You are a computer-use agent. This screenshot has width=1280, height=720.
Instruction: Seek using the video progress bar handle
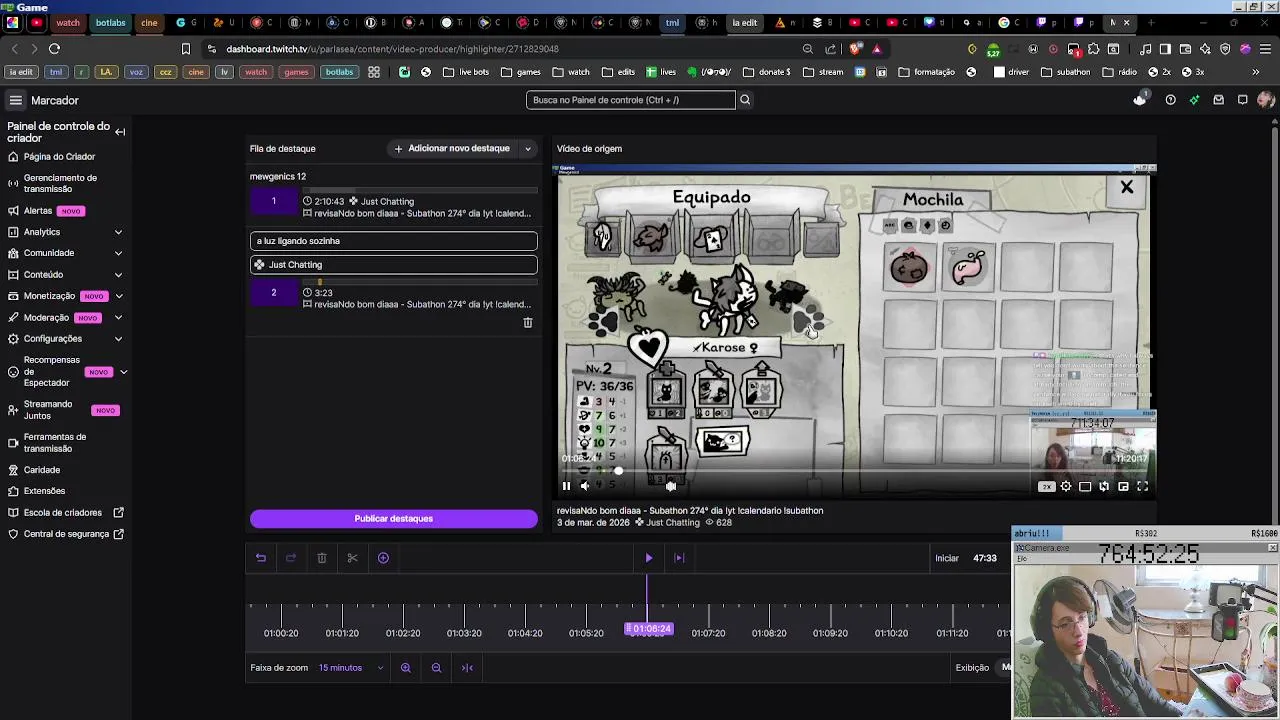(618, 471)
